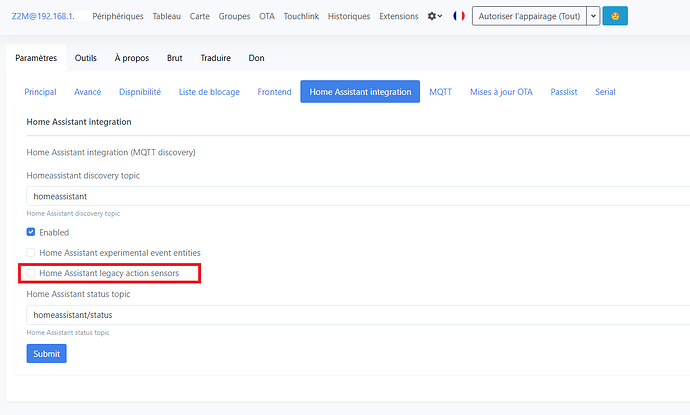Image resolution: width=690 pixels, height=415 pixels.
Task: Select Home Assistant integration sub-tab
Action: [360, 92]
